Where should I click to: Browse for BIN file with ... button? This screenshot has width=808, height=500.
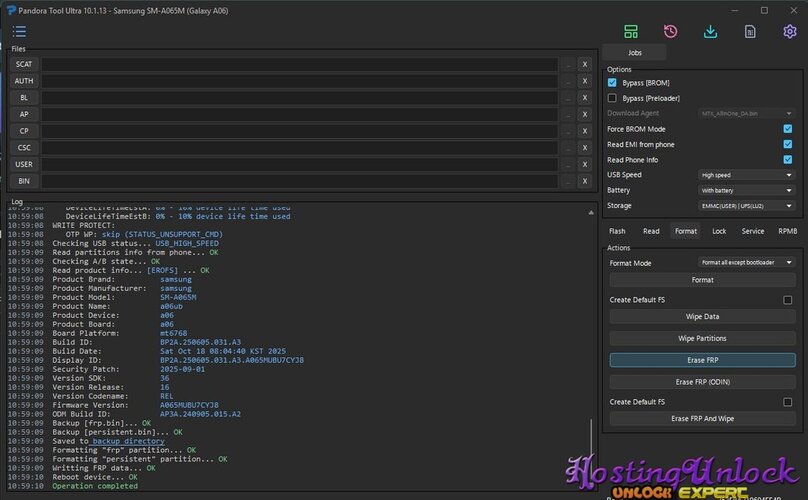coord(568,181)
